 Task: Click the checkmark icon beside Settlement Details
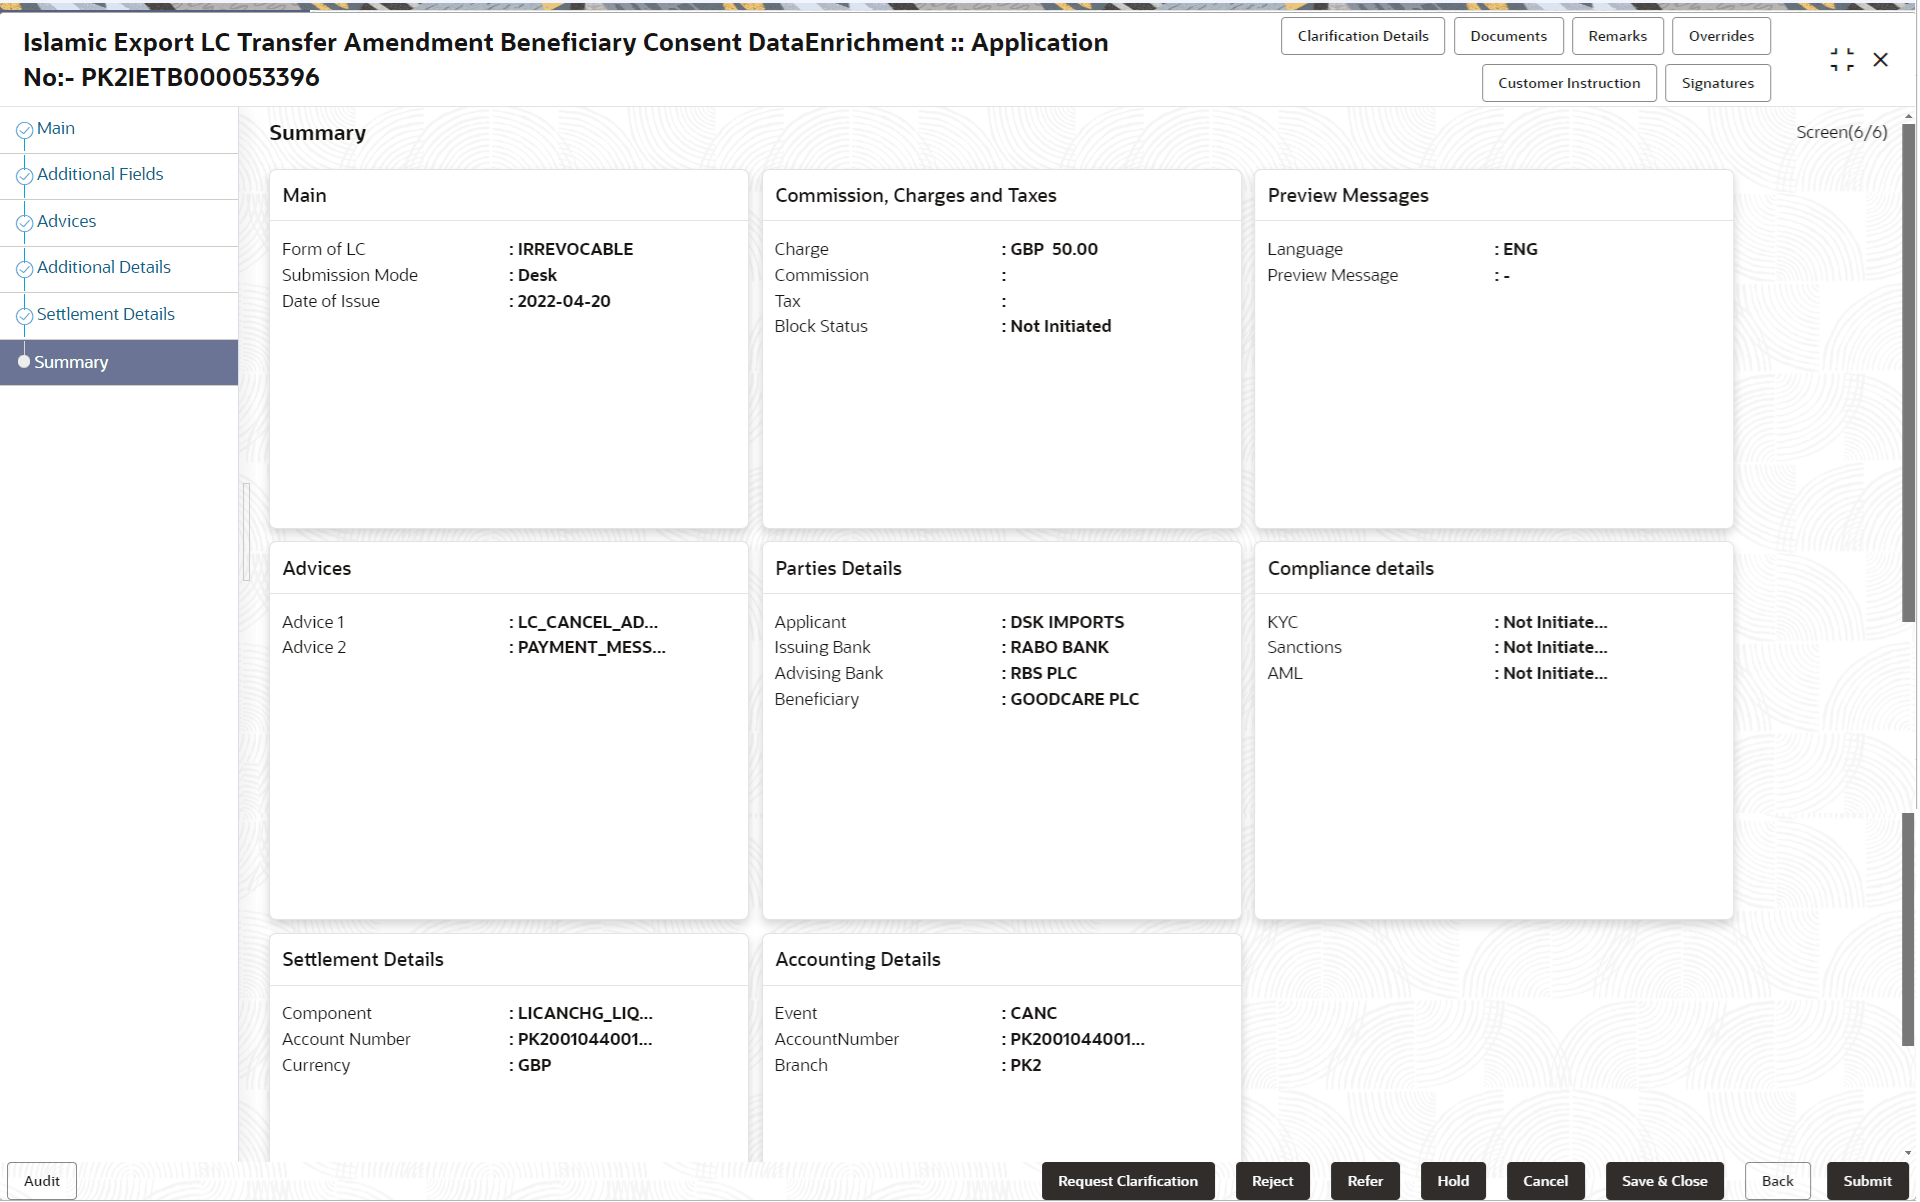24,316
